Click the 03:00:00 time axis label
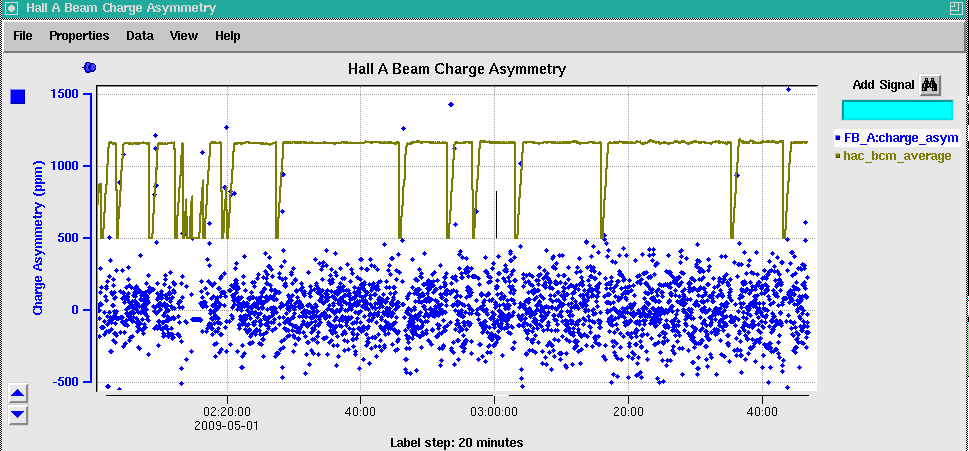 click(494, 409)
